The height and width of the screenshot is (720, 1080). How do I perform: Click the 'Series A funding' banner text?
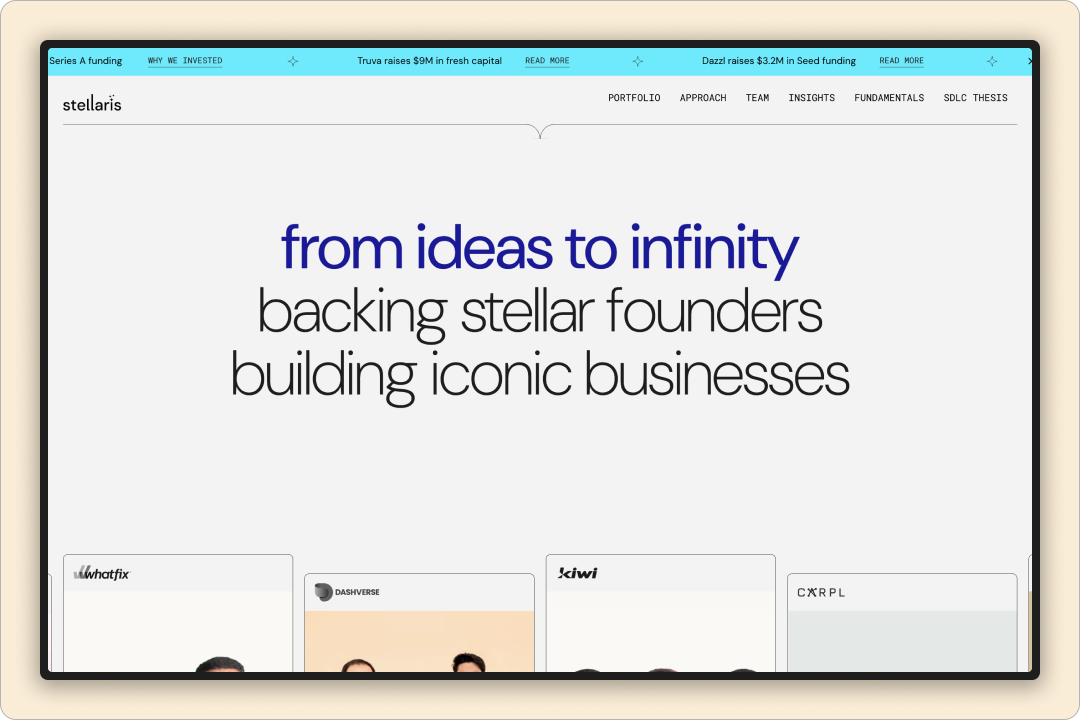tap(85, 61)
